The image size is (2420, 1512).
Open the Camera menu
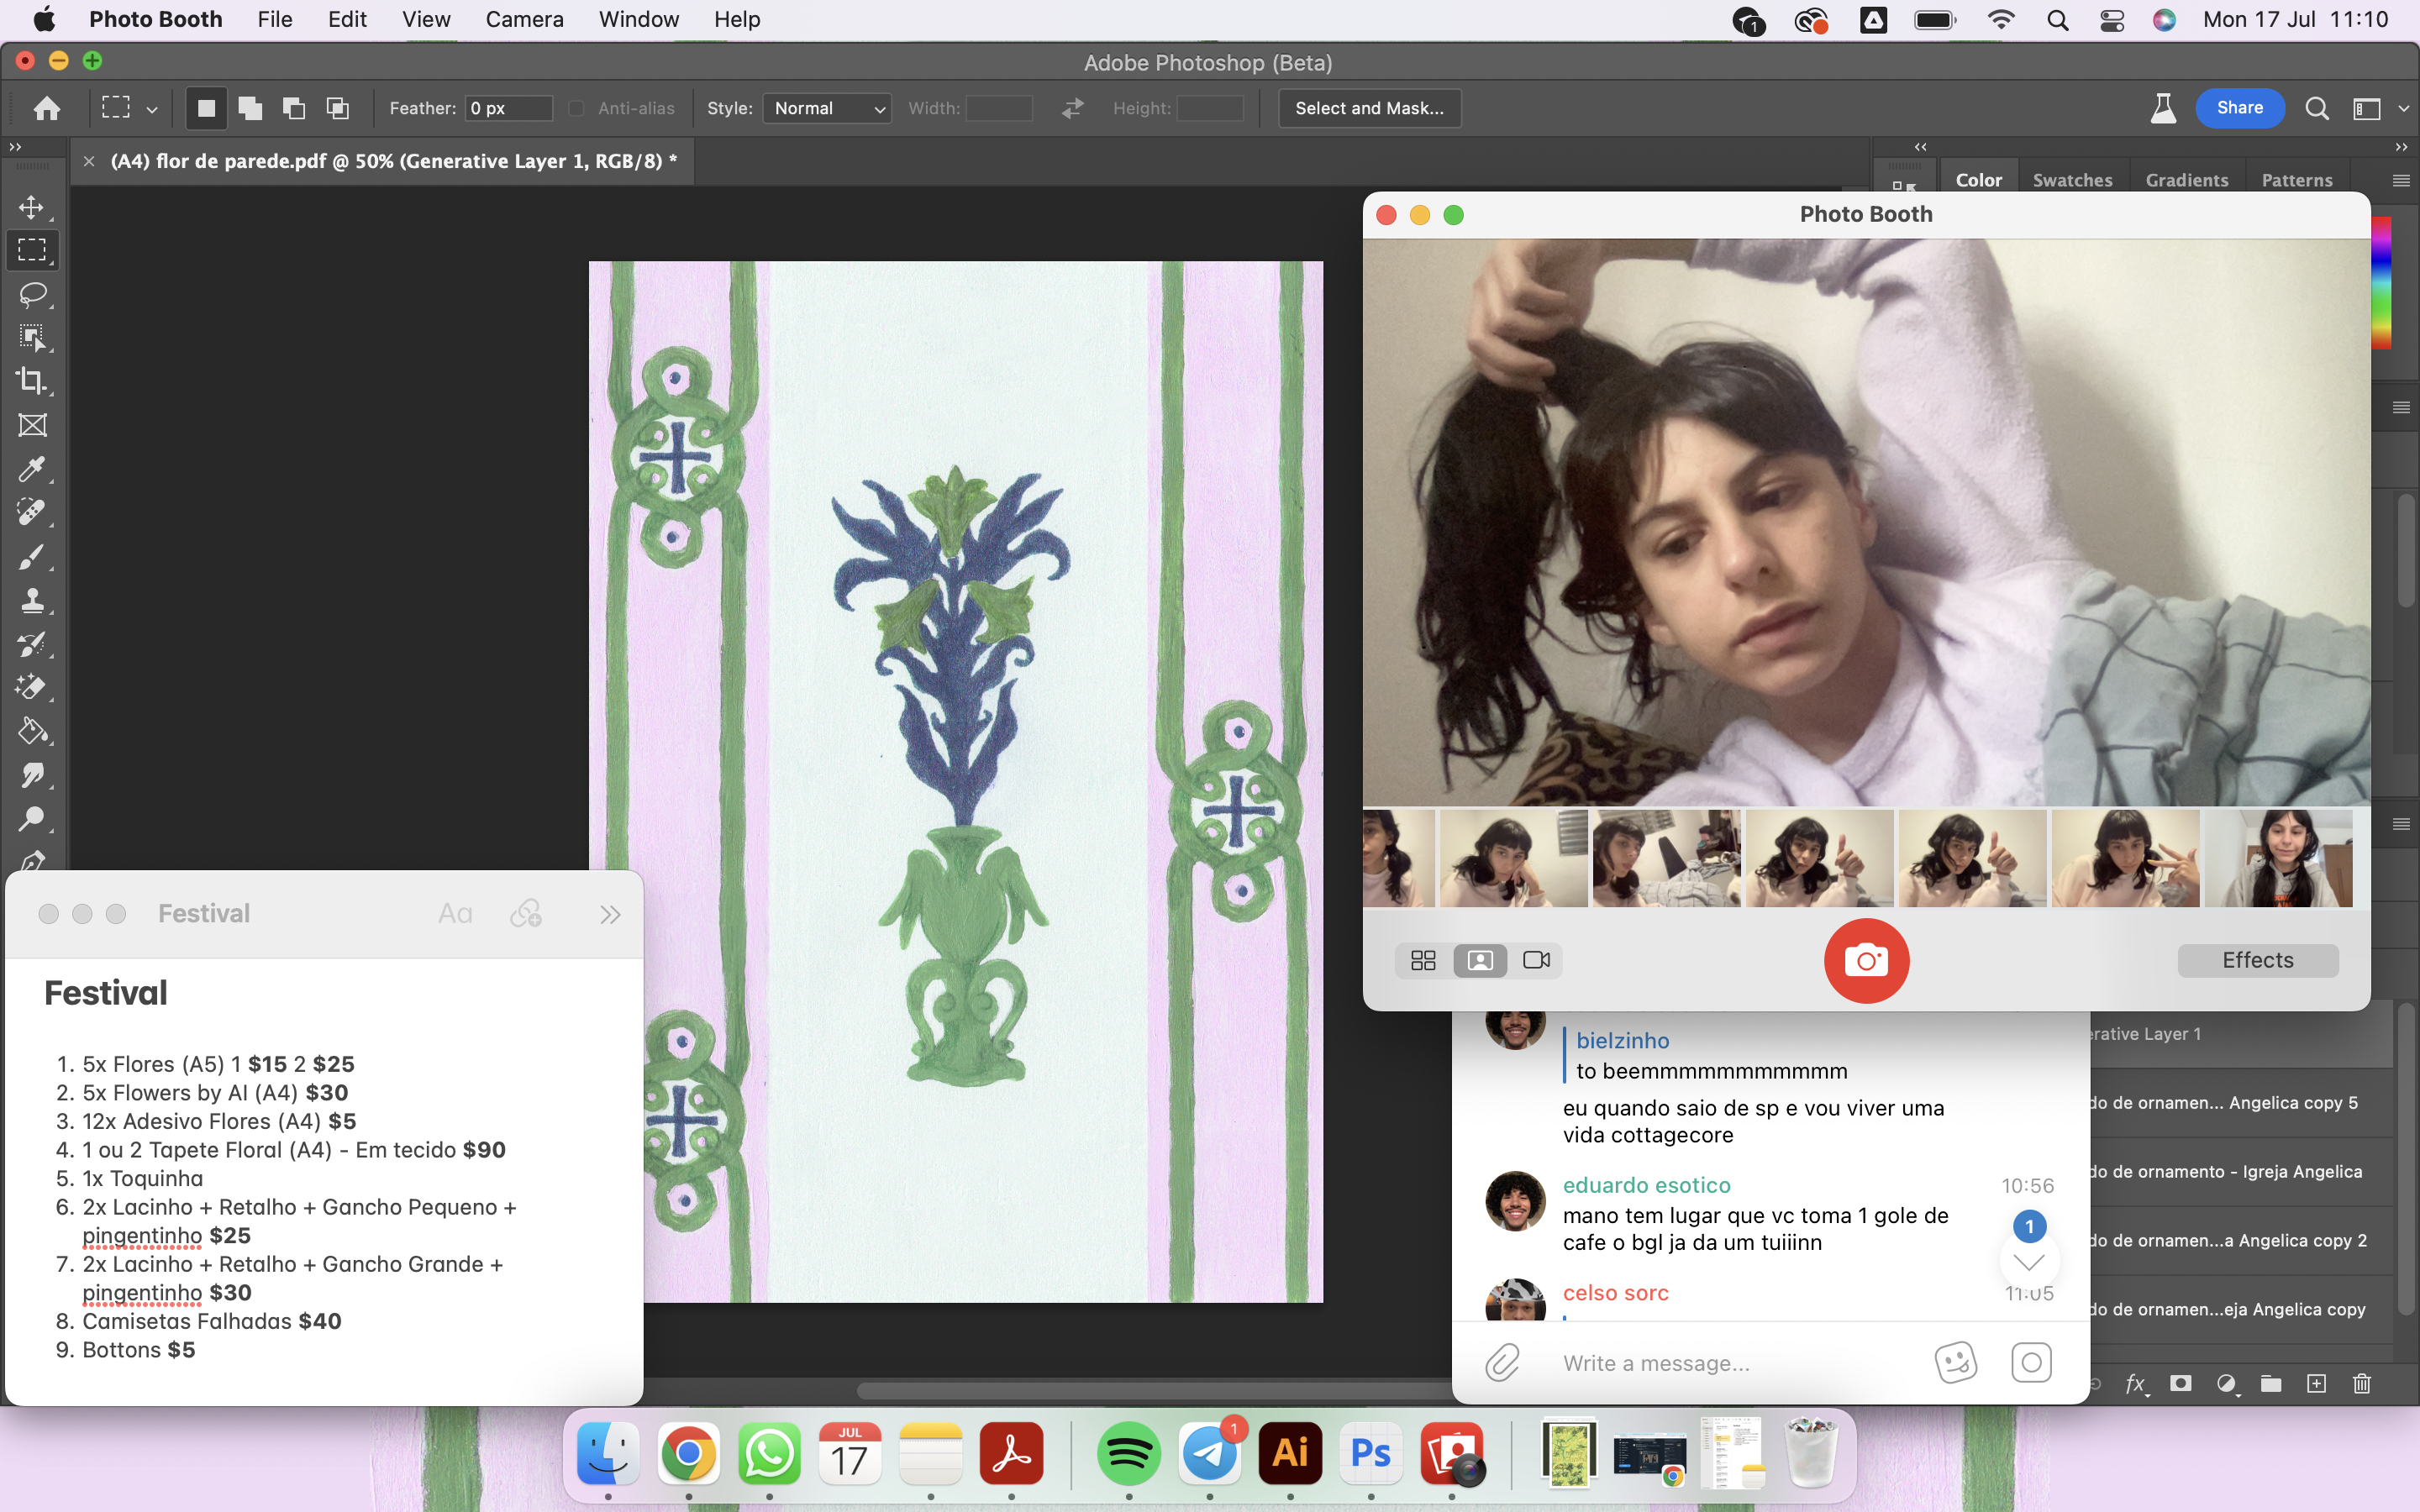point(524,19)
